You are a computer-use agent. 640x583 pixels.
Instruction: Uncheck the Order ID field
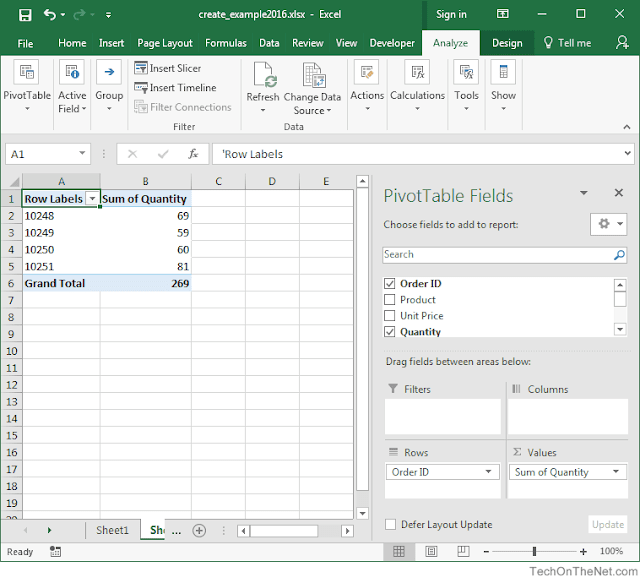[390, 283]
